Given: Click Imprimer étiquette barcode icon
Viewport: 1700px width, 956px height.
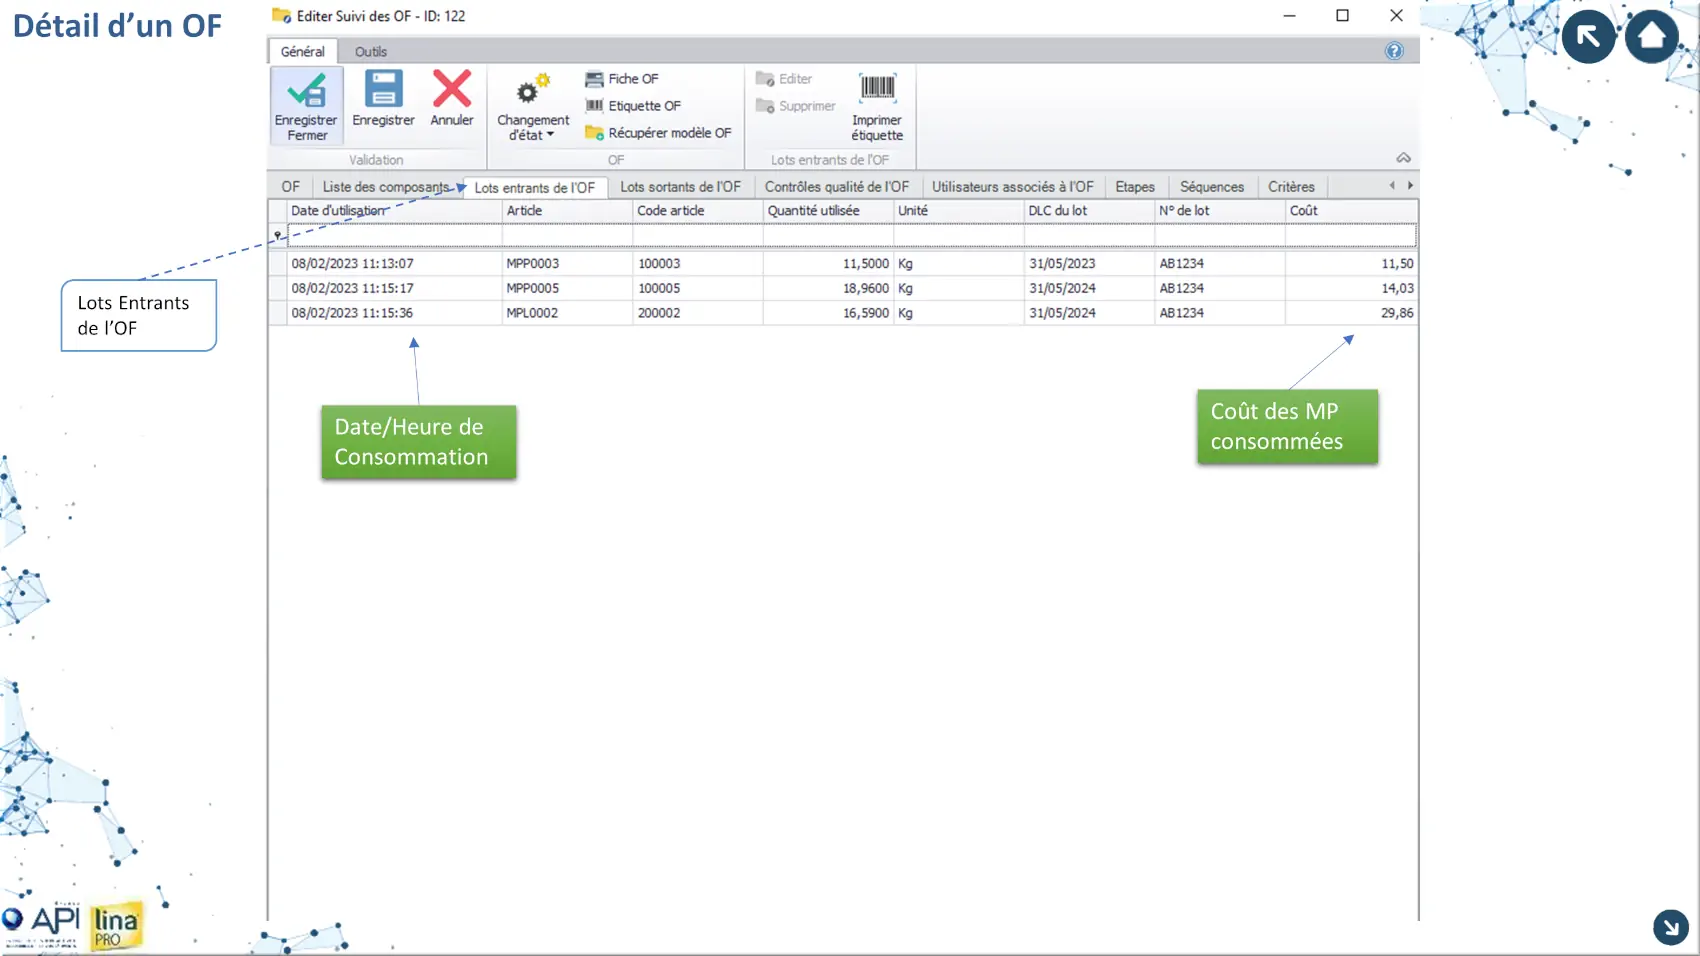Looking at the screenshot, I should pyautogui.click(x=877, y=88).
